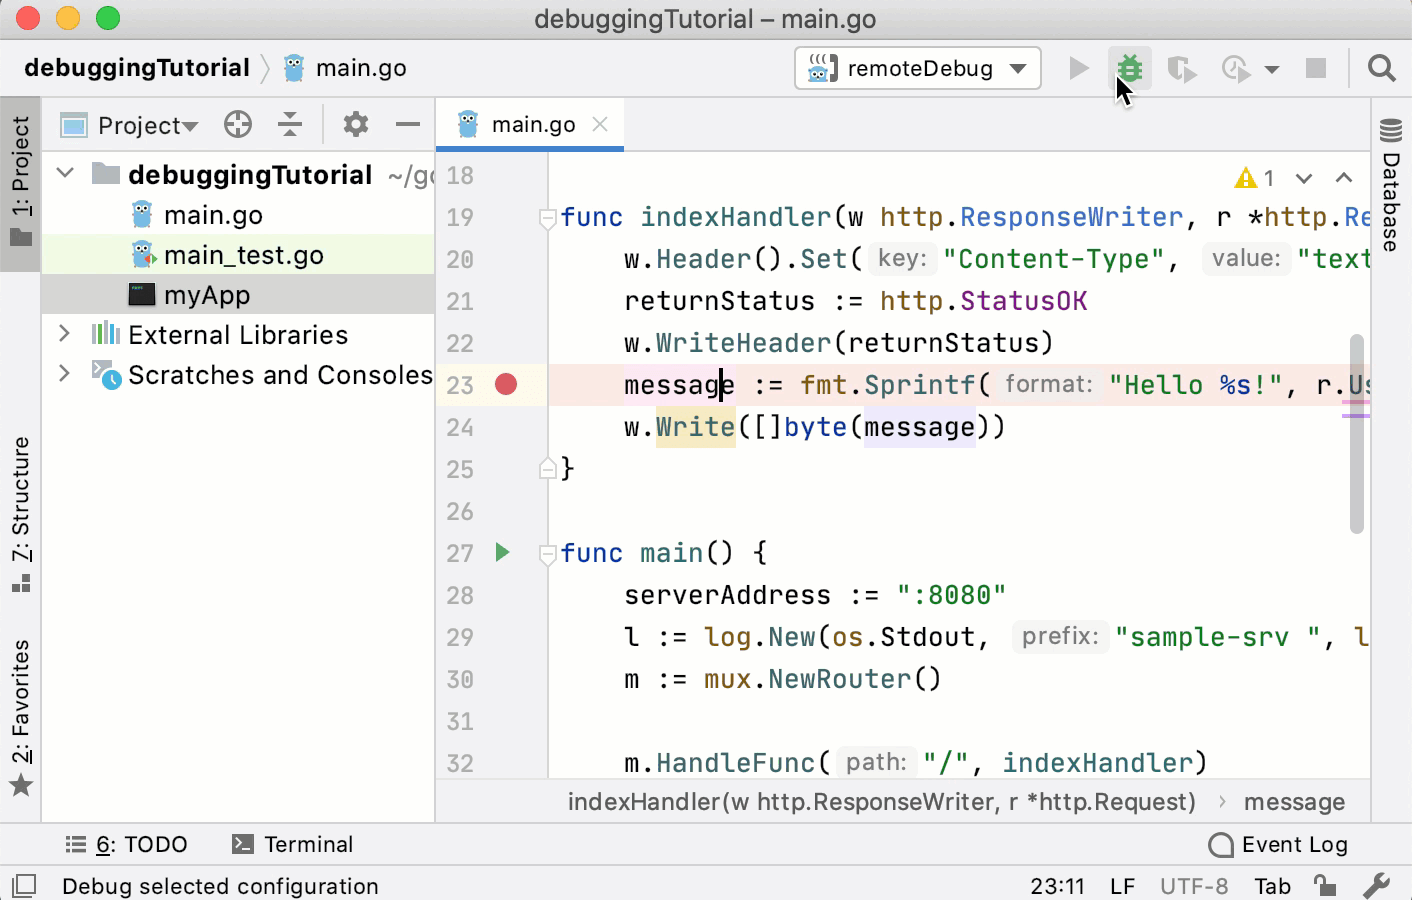This screenshot has height=900, width=1412.
Task: Open the Project panel settings gear
Action: click(x=354, y=124)
